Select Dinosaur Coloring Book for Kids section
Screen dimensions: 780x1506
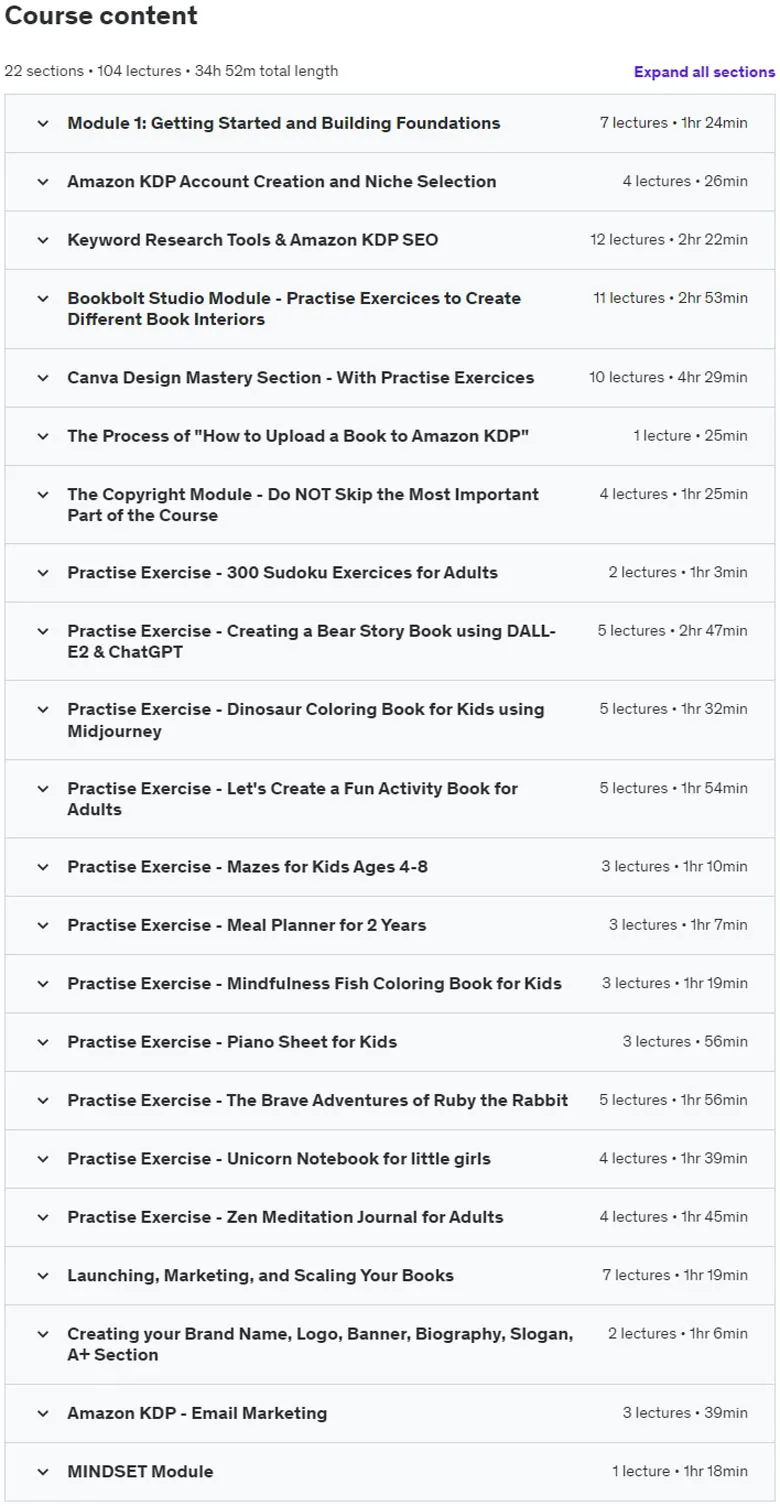[x=390, y=720]
